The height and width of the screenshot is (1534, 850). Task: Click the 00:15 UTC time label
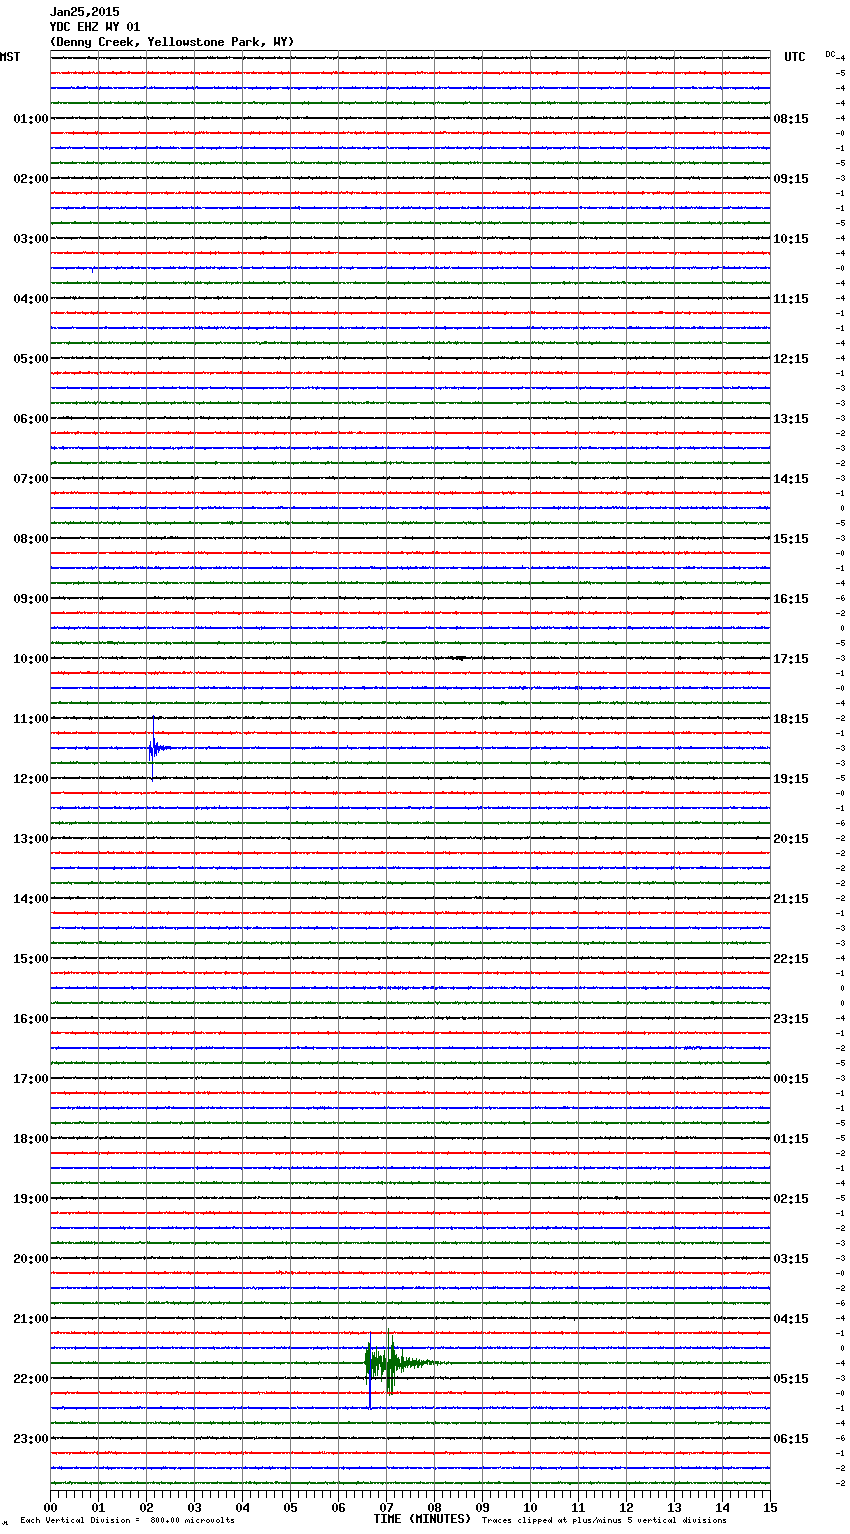(791, 1079)
